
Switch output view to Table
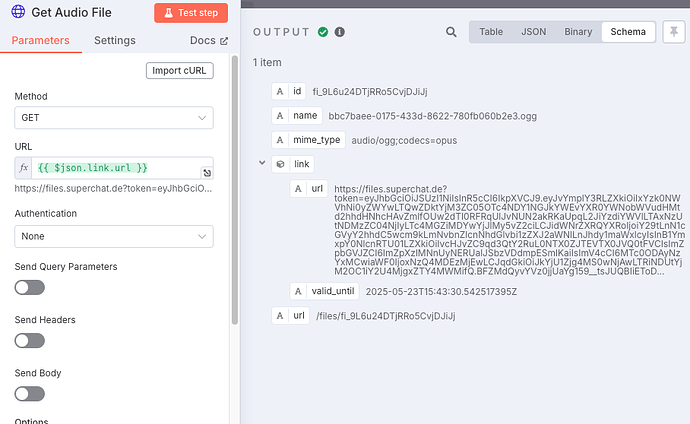[x=491, y=32]
